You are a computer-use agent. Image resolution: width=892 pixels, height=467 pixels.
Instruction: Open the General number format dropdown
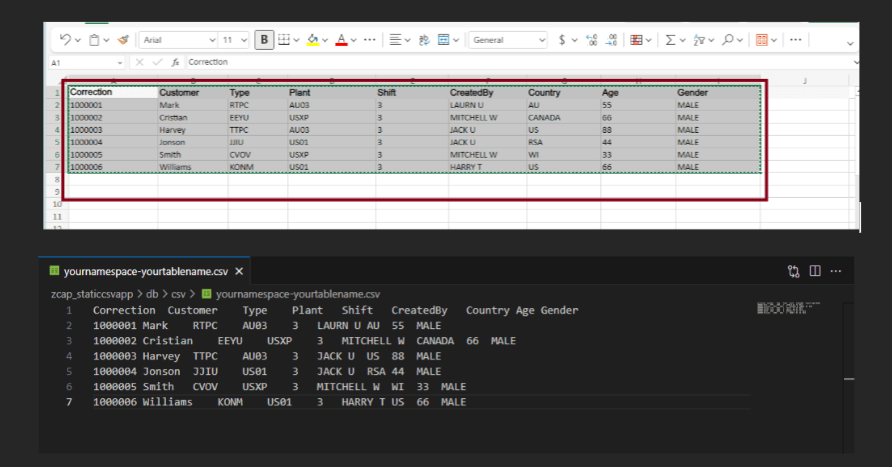tap(508, 40)
